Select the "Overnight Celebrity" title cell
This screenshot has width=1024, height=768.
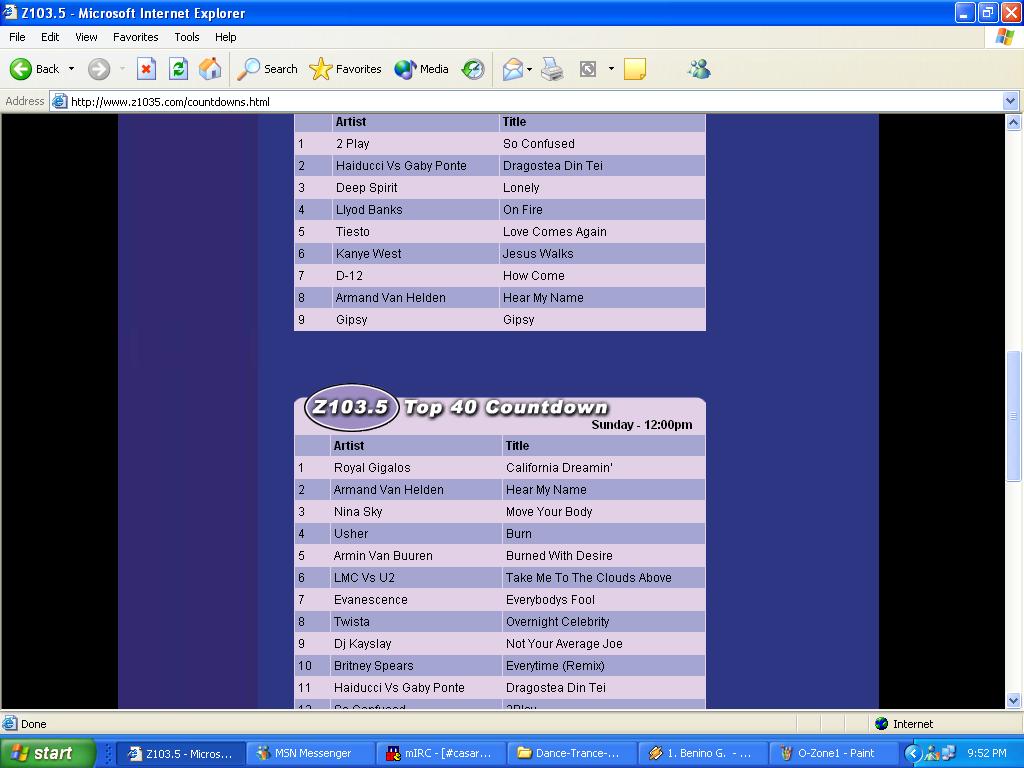coord(603,622)
